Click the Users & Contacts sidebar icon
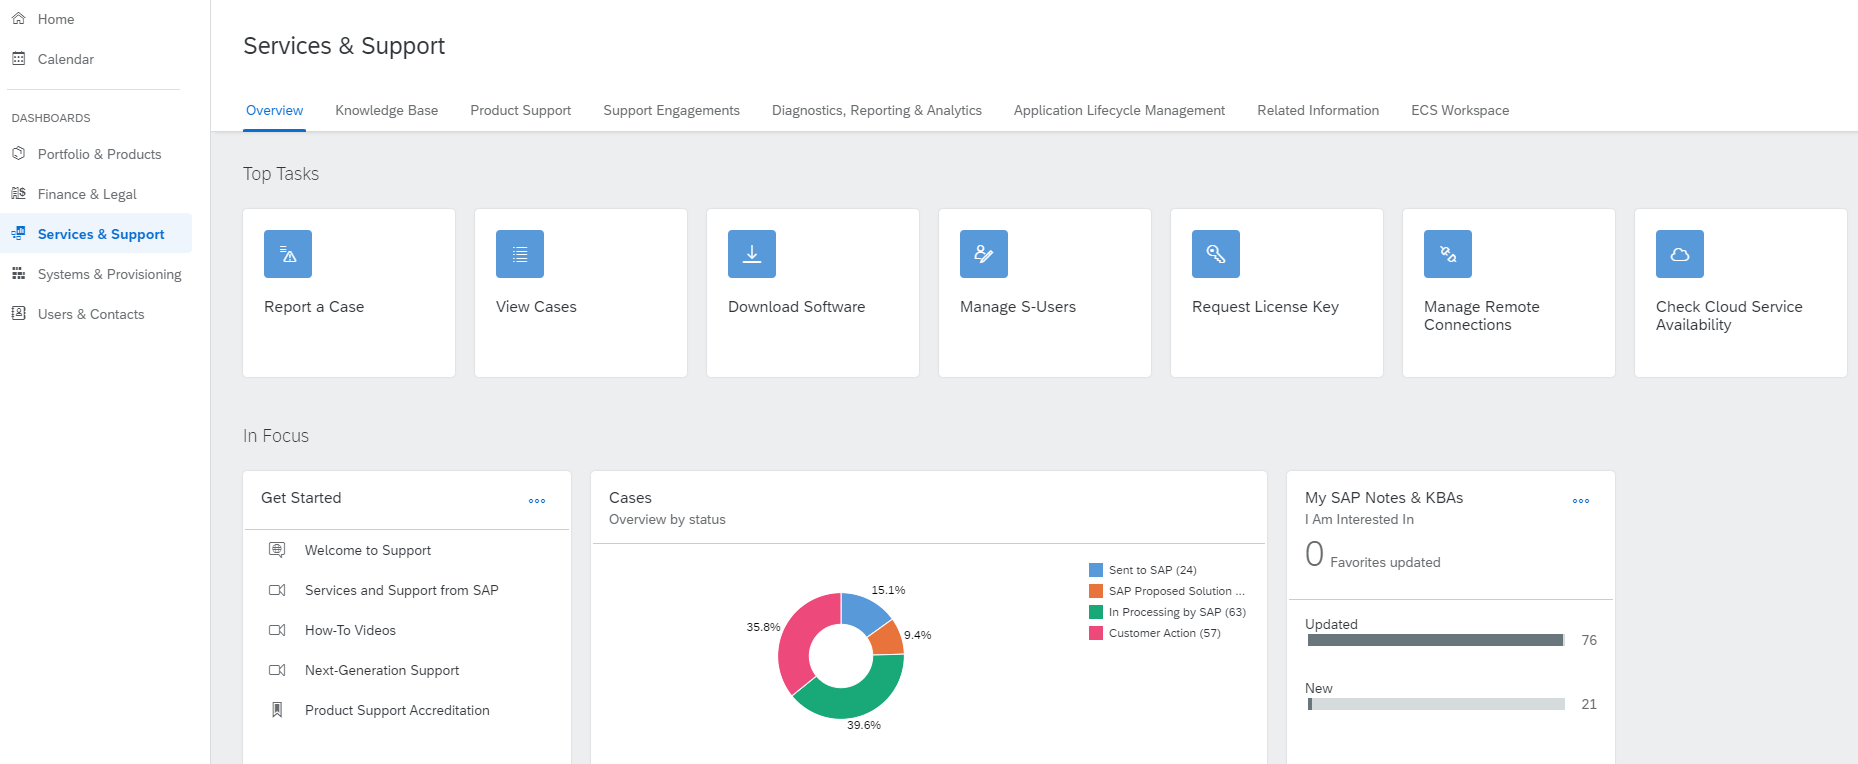Screen dimensions: 1858x764 (x=18, y=313)
